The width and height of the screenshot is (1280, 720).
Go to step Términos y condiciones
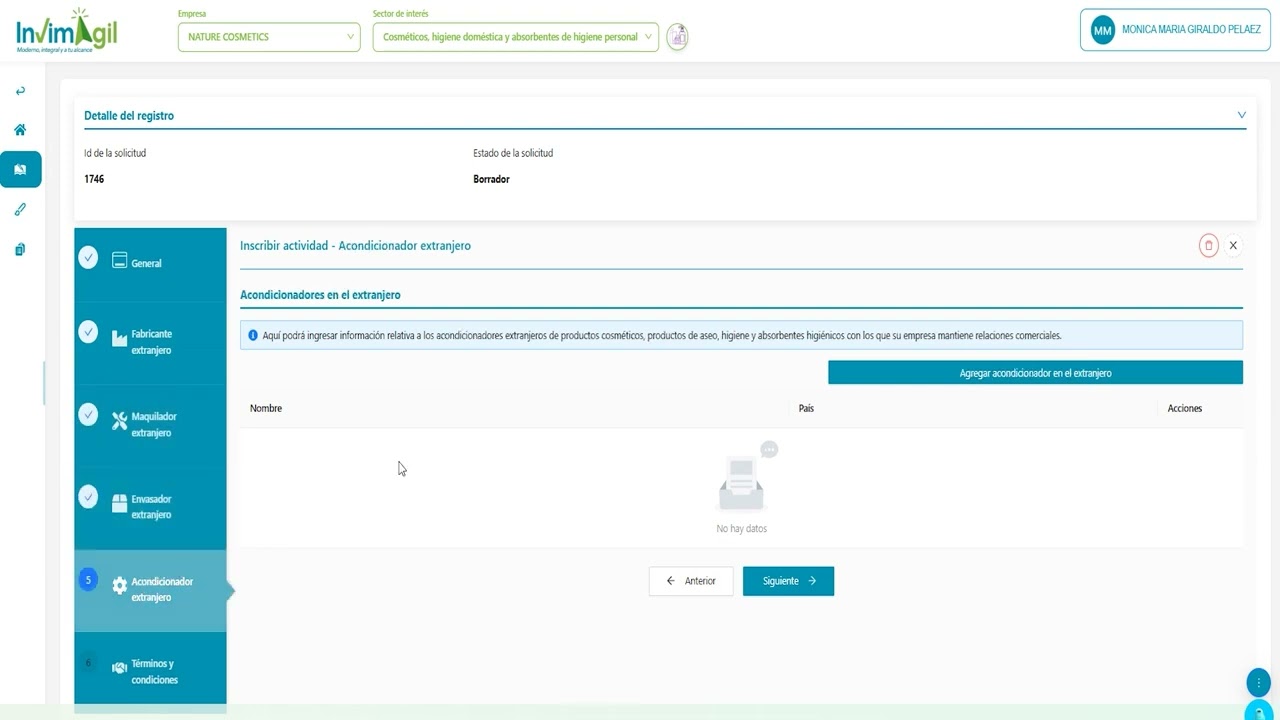point(150,671)
